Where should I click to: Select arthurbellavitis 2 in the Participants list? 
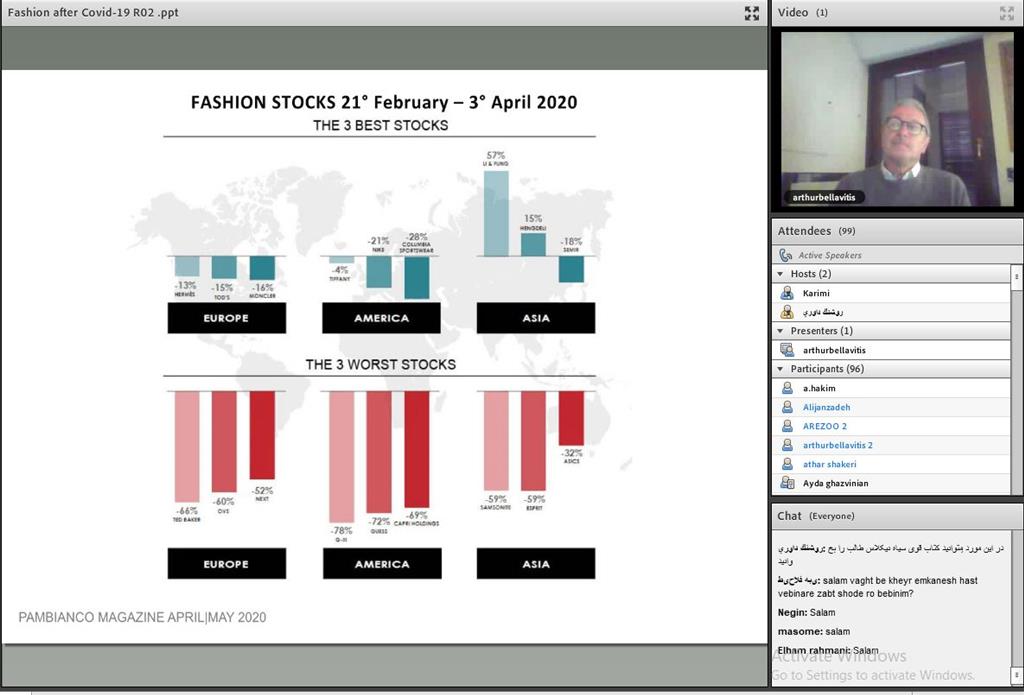891,445
